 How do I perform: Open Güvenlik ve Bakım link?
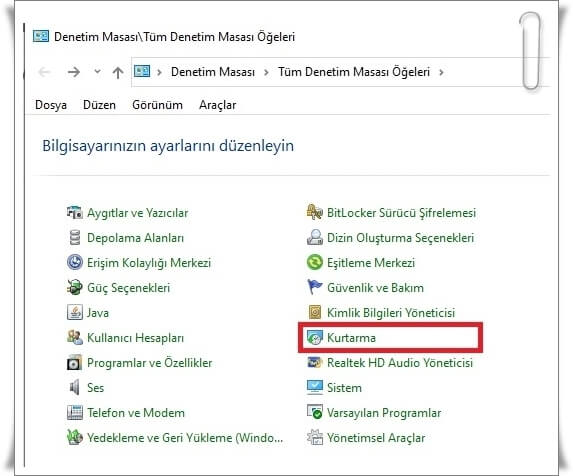coord(375,288)
